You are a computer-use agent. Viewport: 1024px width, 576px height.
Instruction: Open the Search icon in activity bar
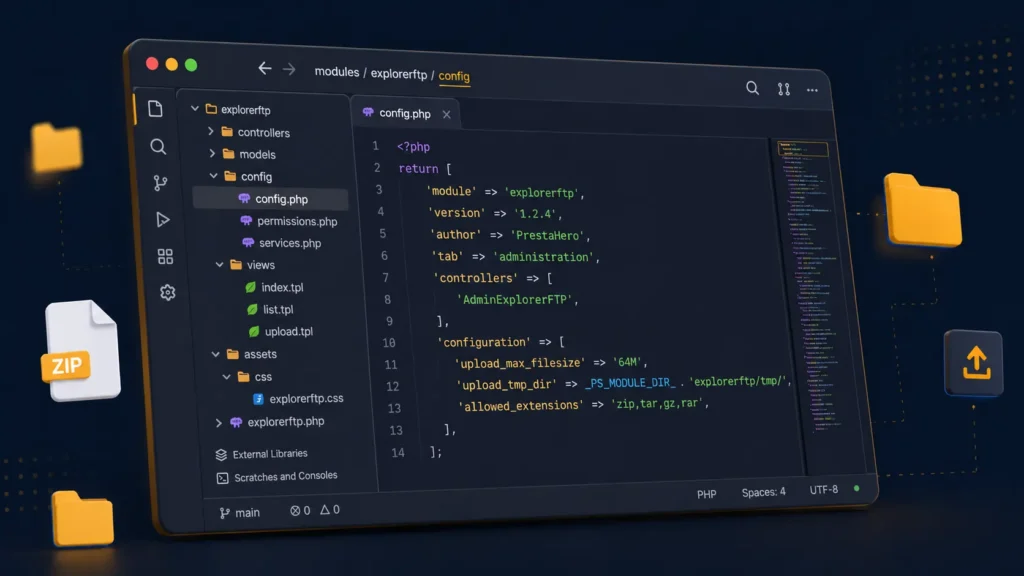point(158,146)
